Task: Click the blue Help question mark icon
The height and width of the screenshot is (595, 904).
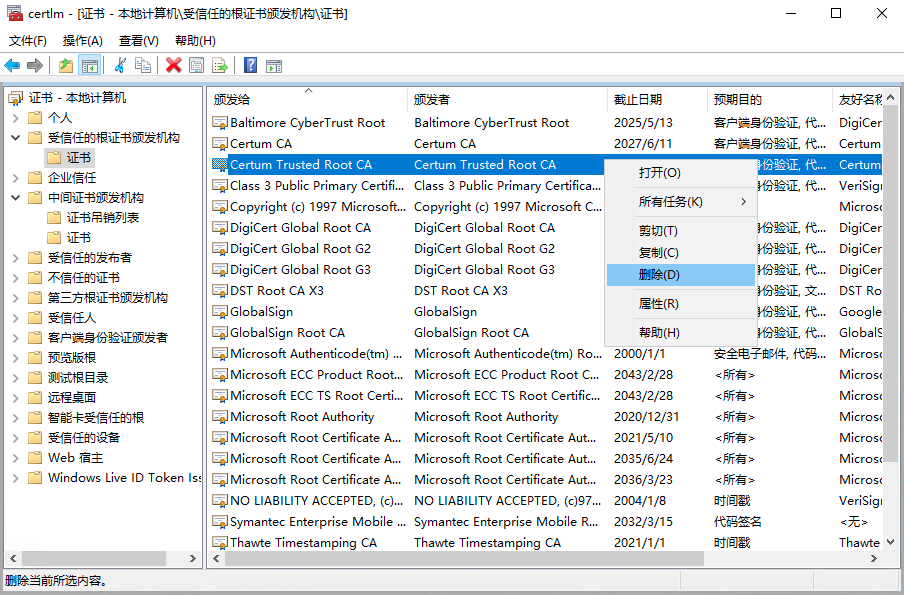Action: pyautogui.click(x=250, y=65)
